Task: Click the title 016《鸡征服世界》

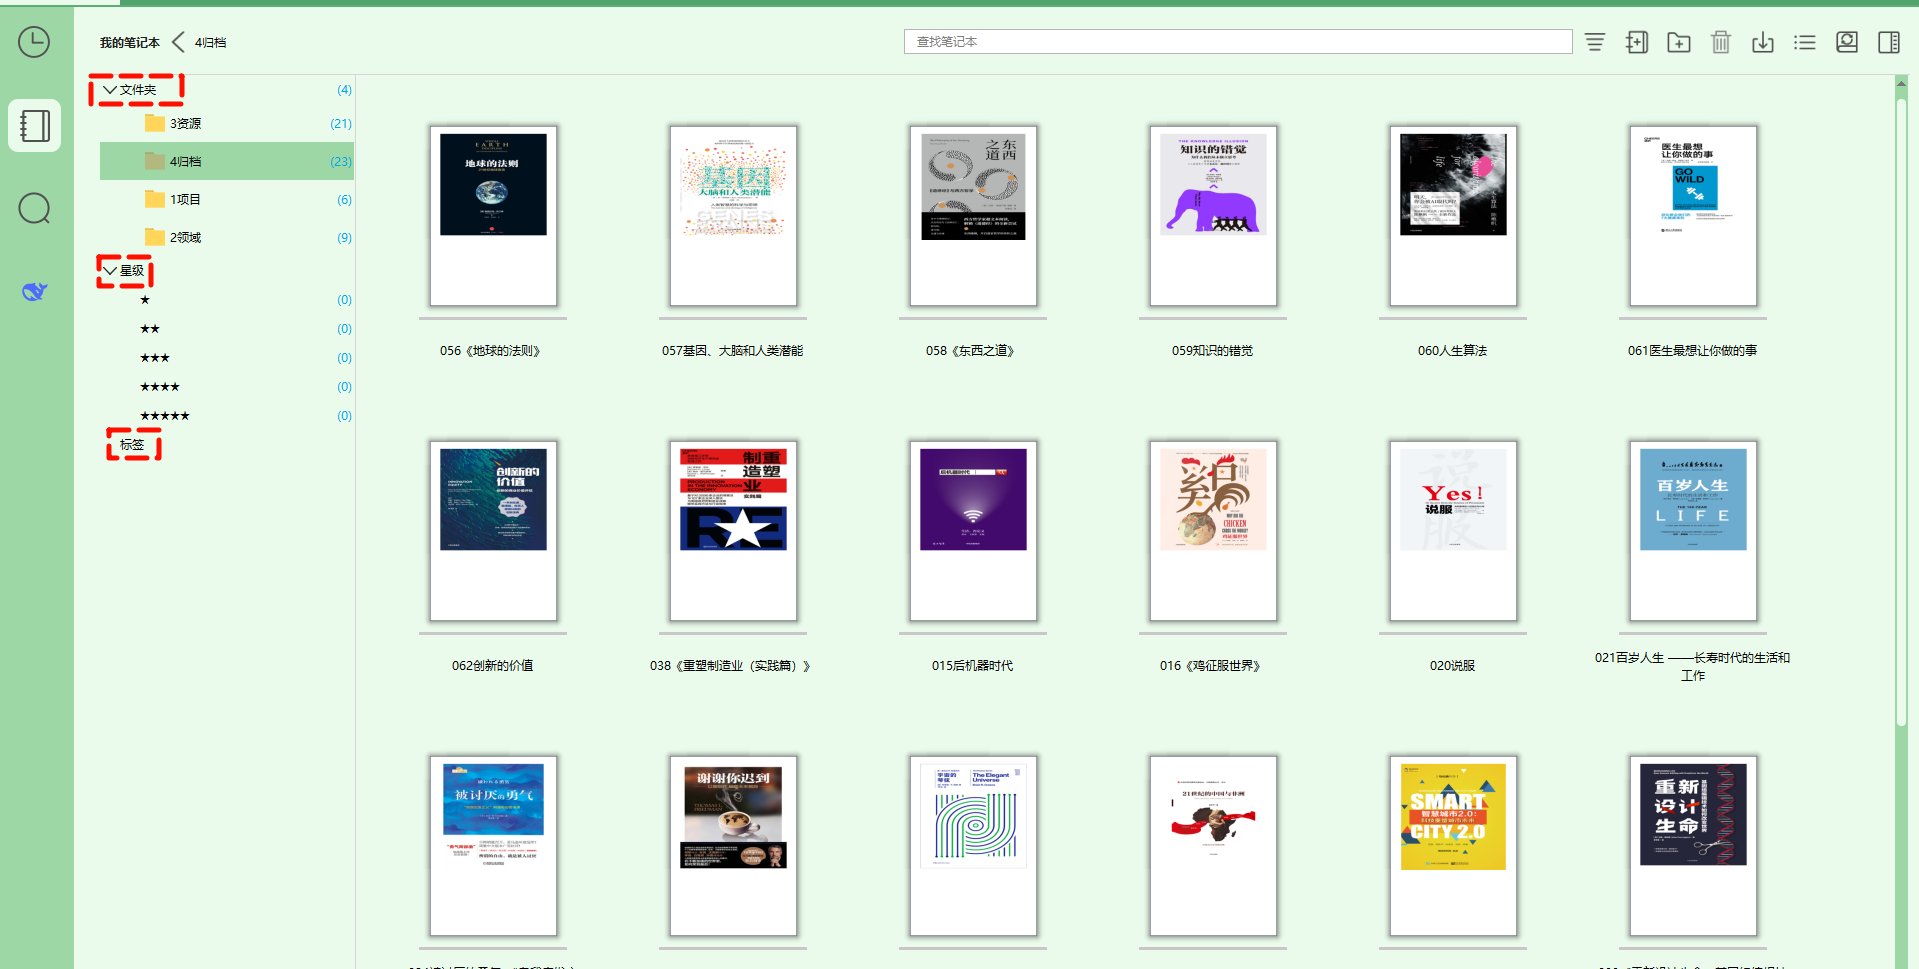Action: click(1210, 666)
